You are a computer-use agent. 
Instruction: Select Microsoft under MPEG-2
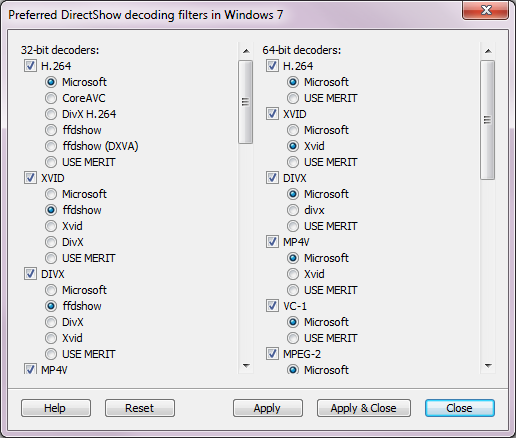click(293, 369)
